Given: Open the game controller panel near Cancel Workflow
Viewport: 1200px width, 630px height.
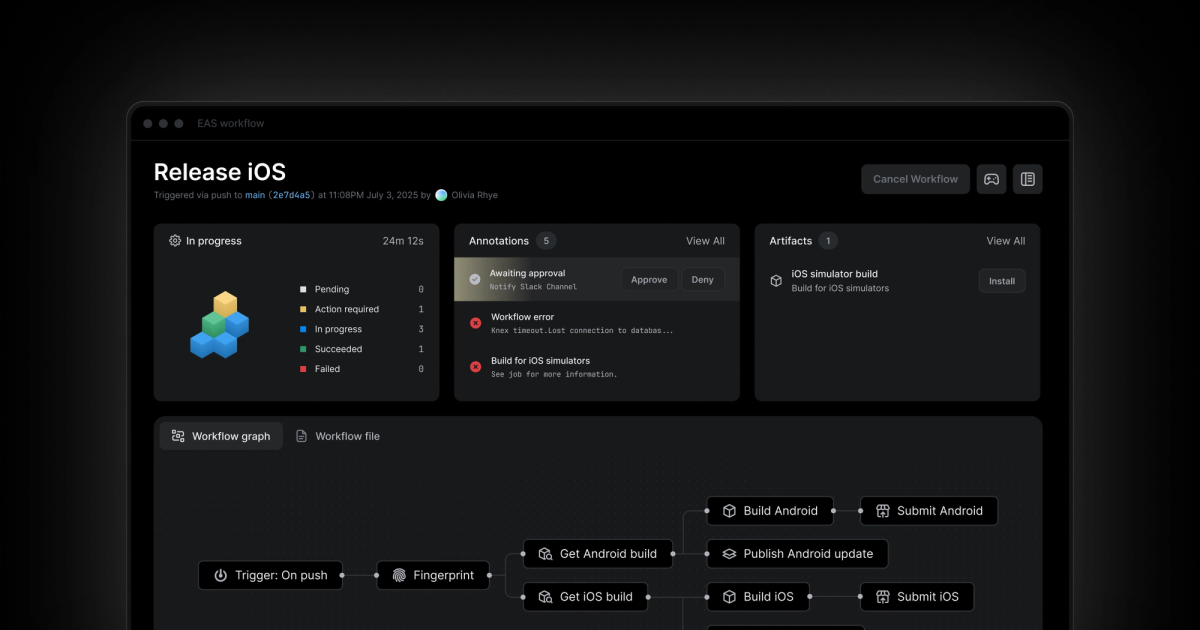Looking at the screenshot, I should coord(991,178).
